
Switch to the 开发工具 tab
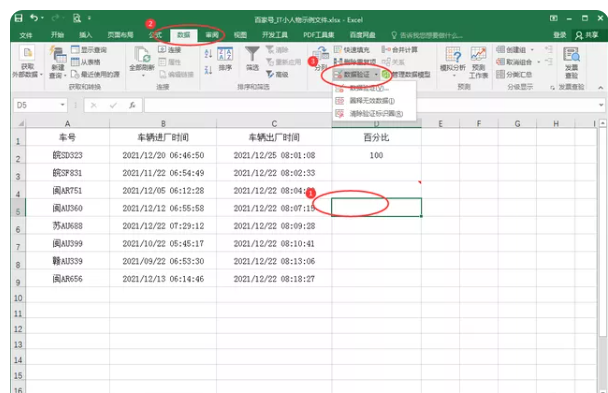[x=275, y=35]
